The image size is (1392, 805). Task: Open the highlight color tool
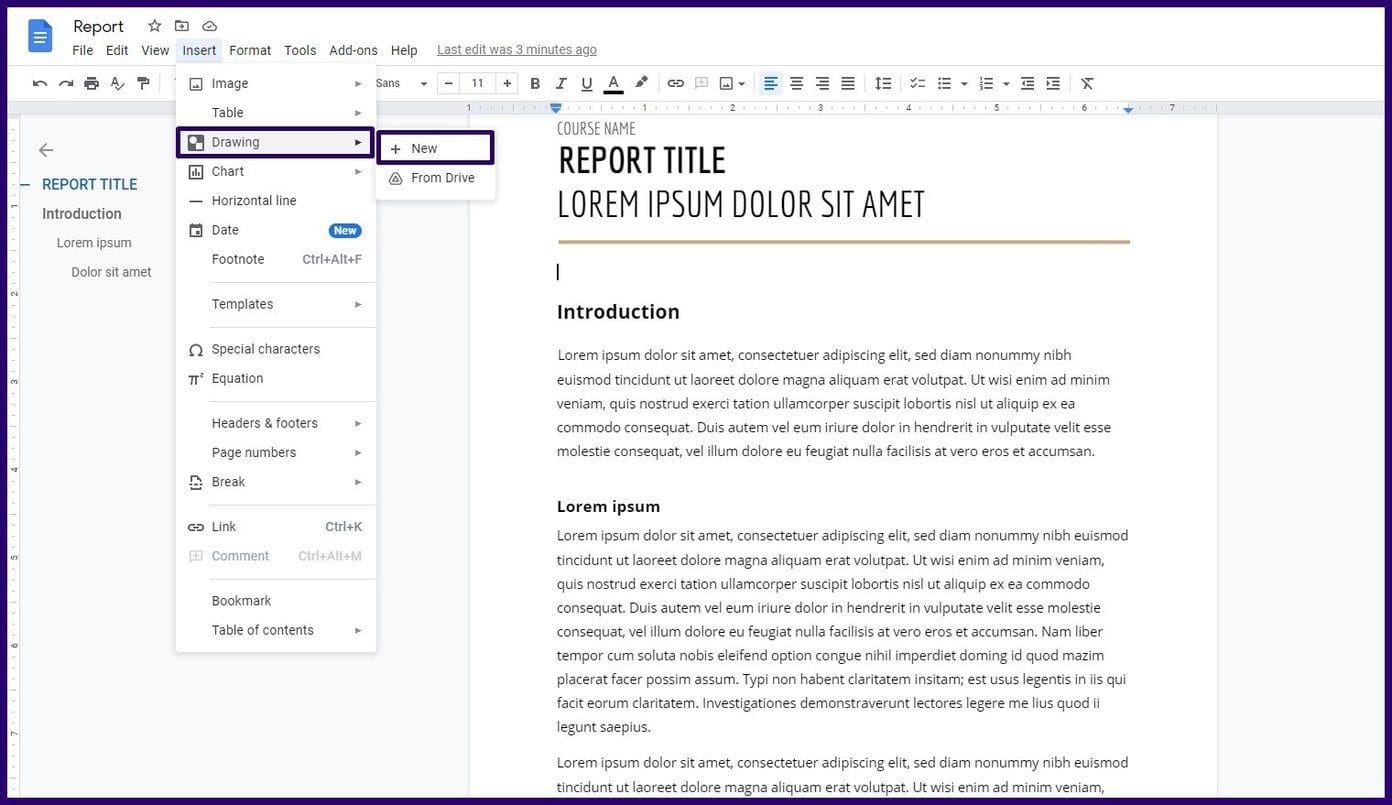pyautogui.click(x=642, y=83)
